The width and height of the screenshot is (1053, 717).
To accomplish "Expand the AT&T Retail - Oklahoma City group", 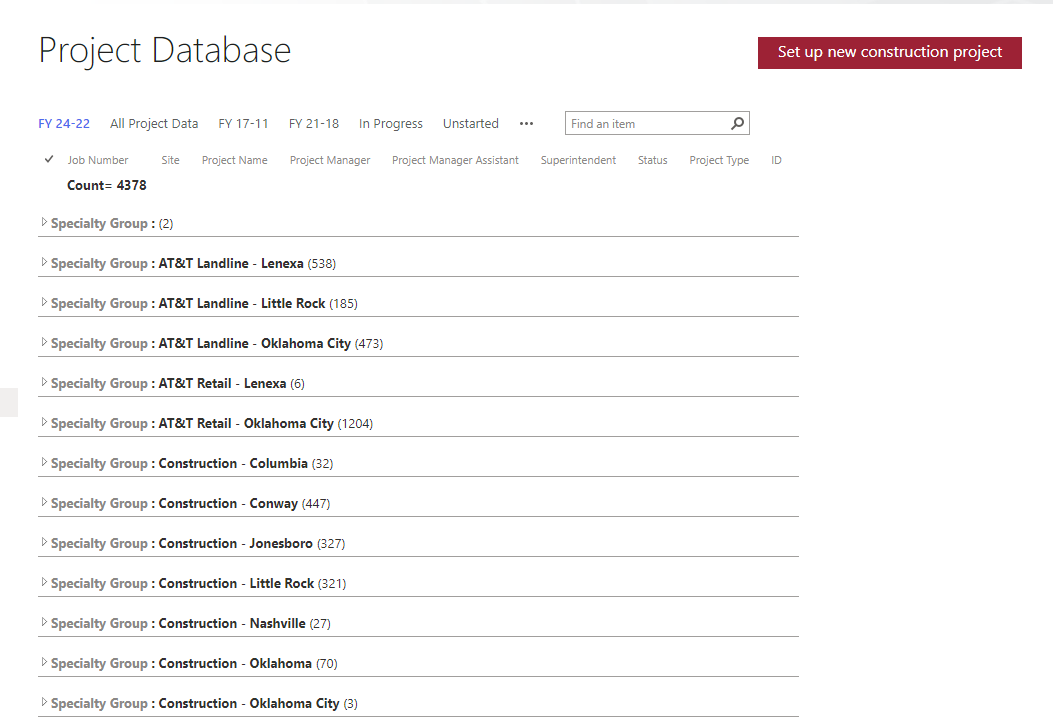I will tap(44, 423).
